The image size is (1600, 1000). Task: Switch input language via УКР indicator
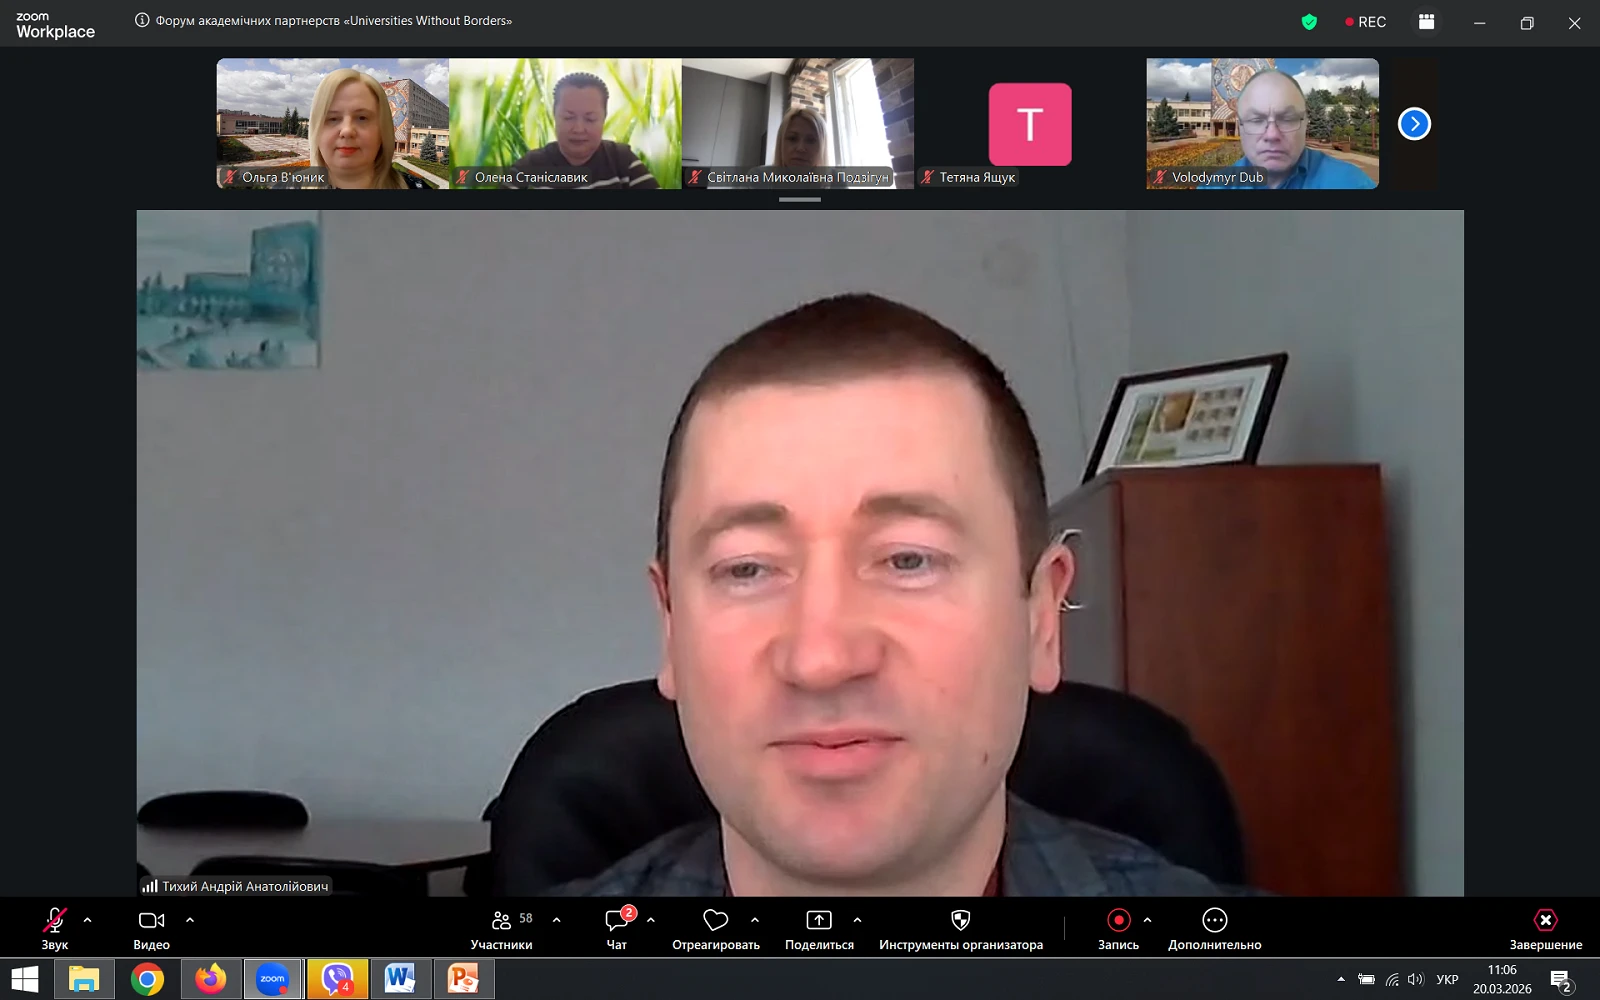click(1447, 980)
